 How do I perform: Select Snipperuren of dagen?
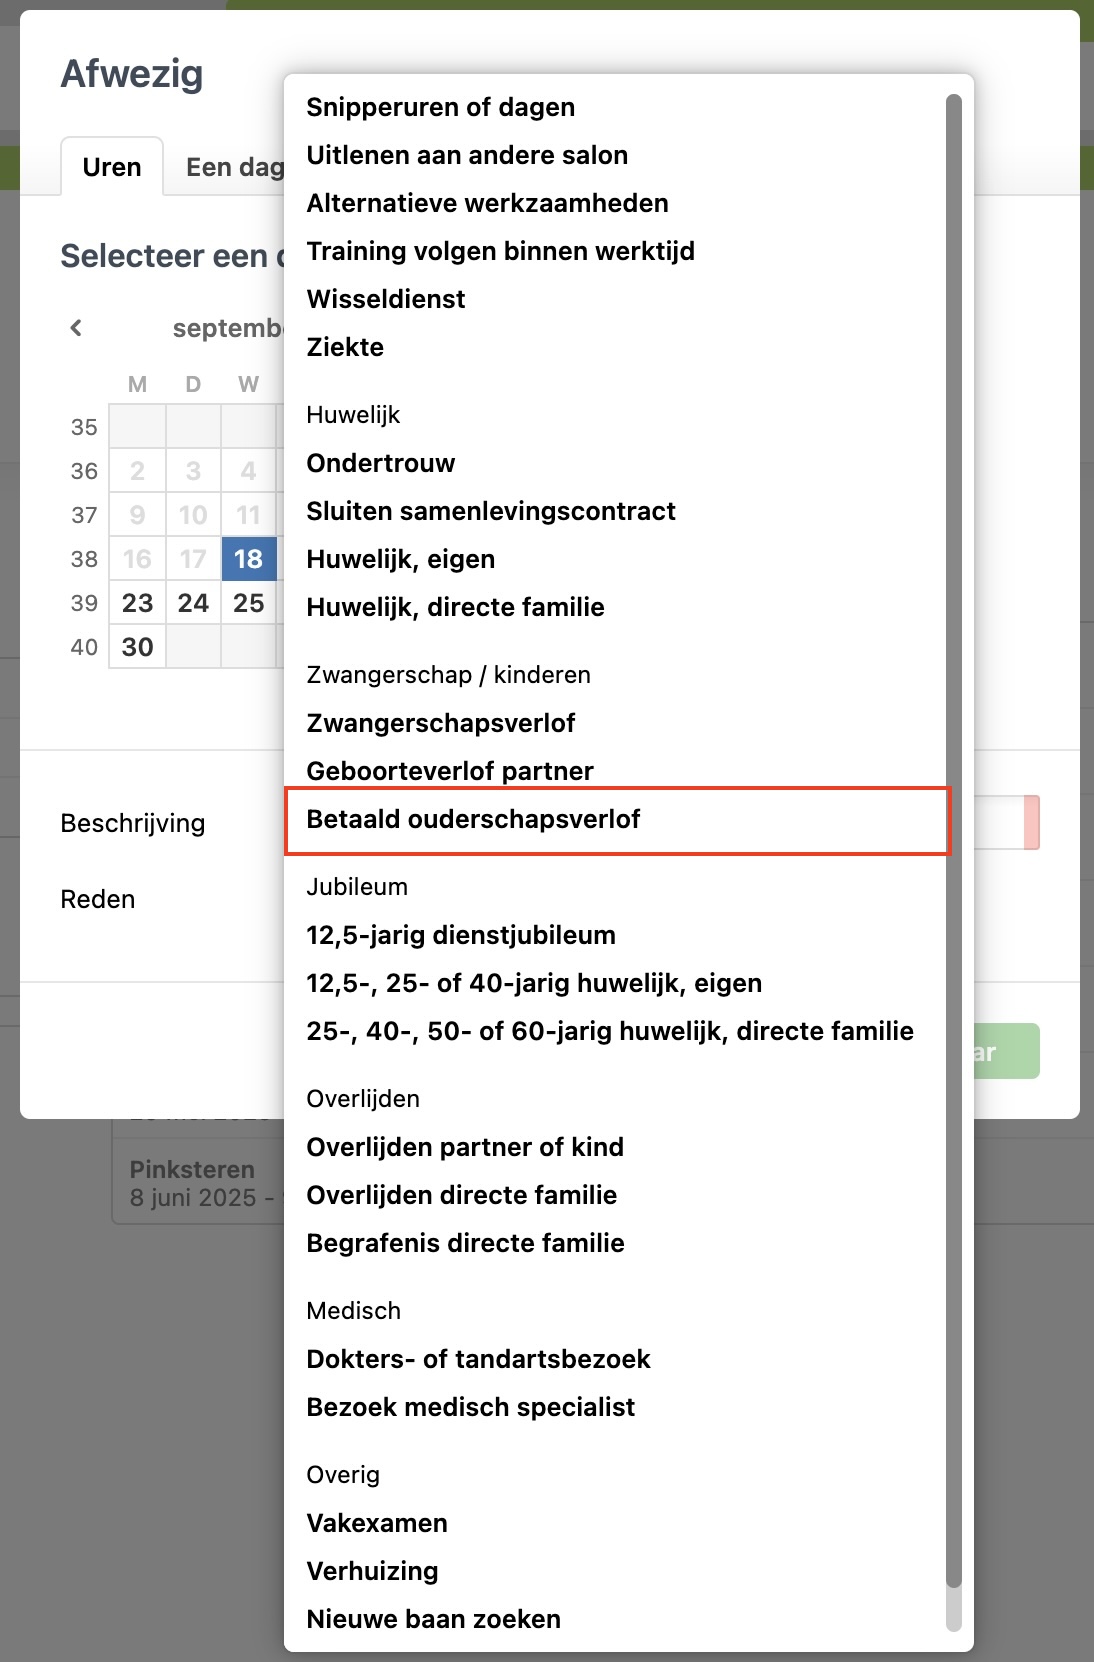440,108
